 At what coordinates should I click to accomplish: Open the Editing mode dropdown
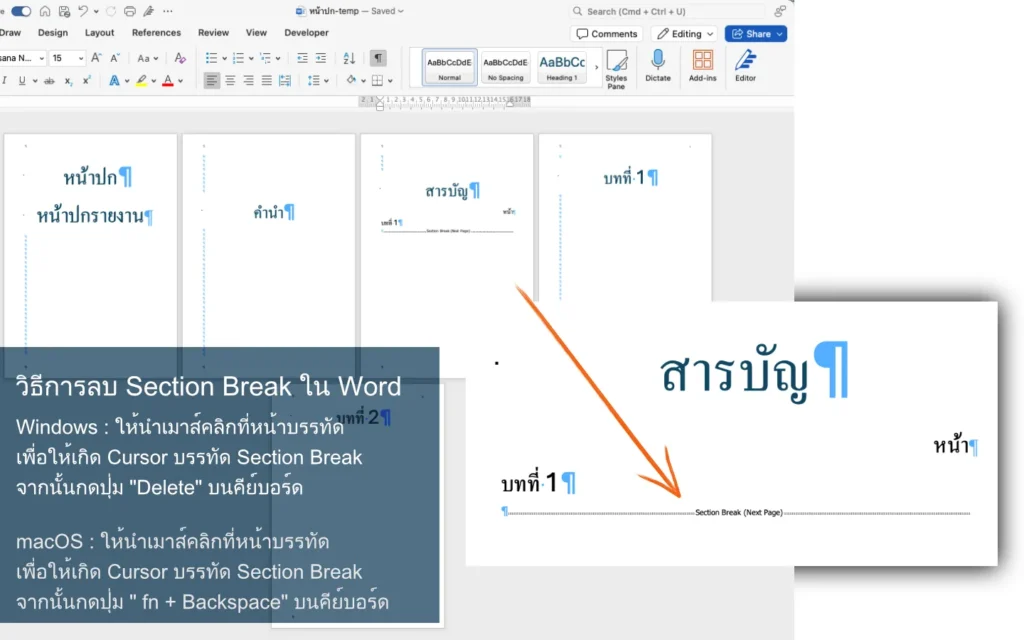coord(685,34)
